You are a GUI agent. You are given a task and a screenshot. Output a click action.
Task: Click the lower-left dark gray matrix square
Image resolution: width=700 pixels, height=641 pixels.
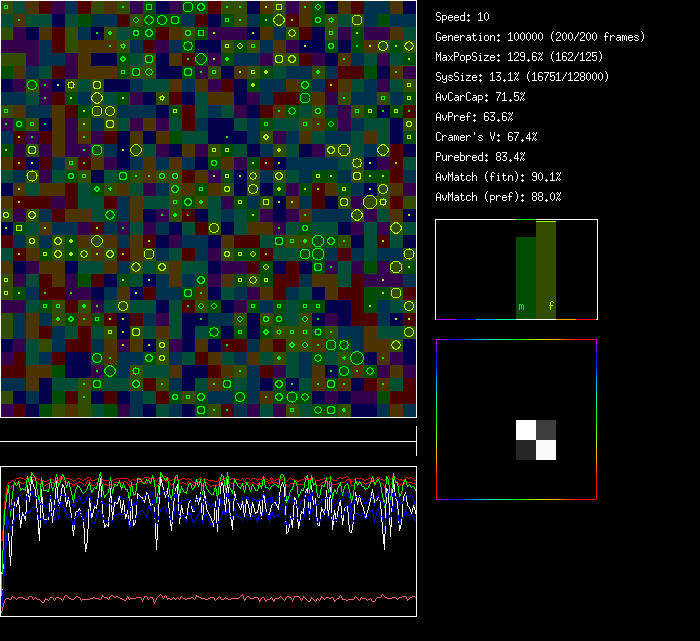(x=526, y=450)
